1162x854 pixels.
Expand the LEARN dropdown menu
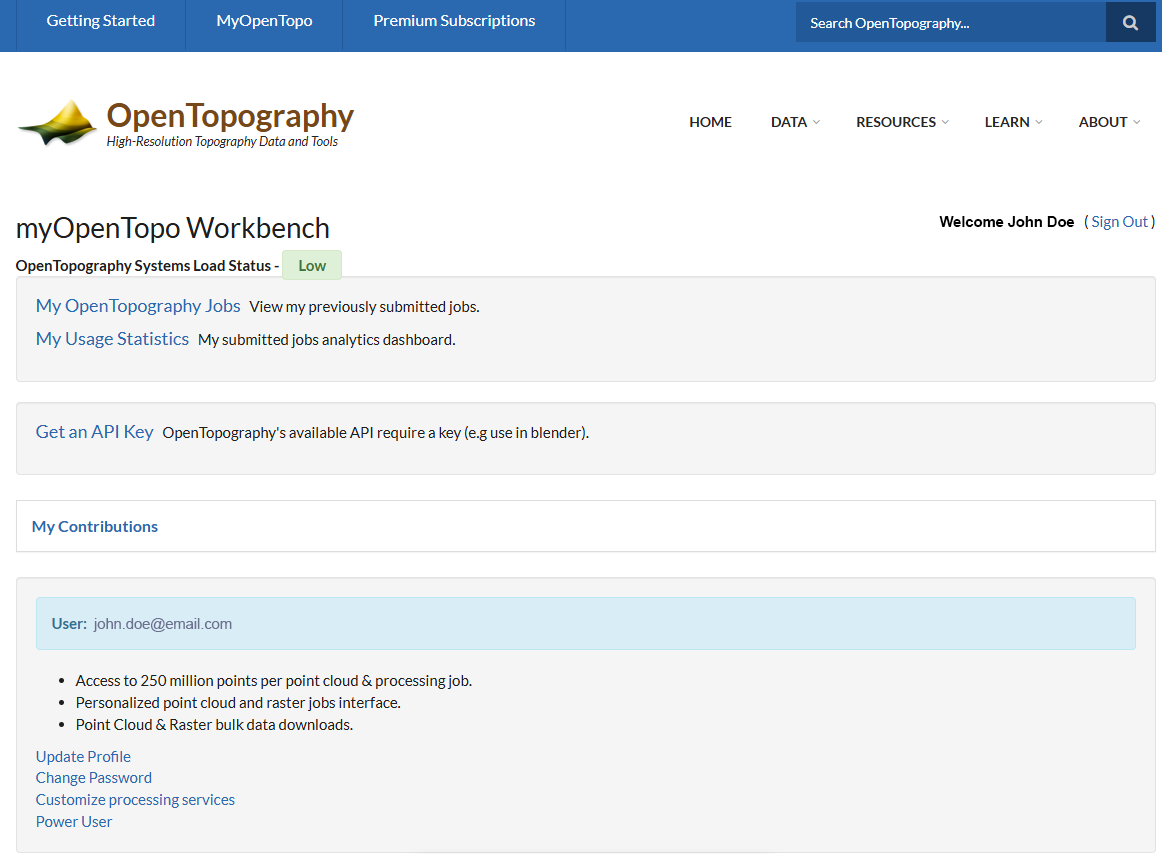click(x=1013, y=122)
